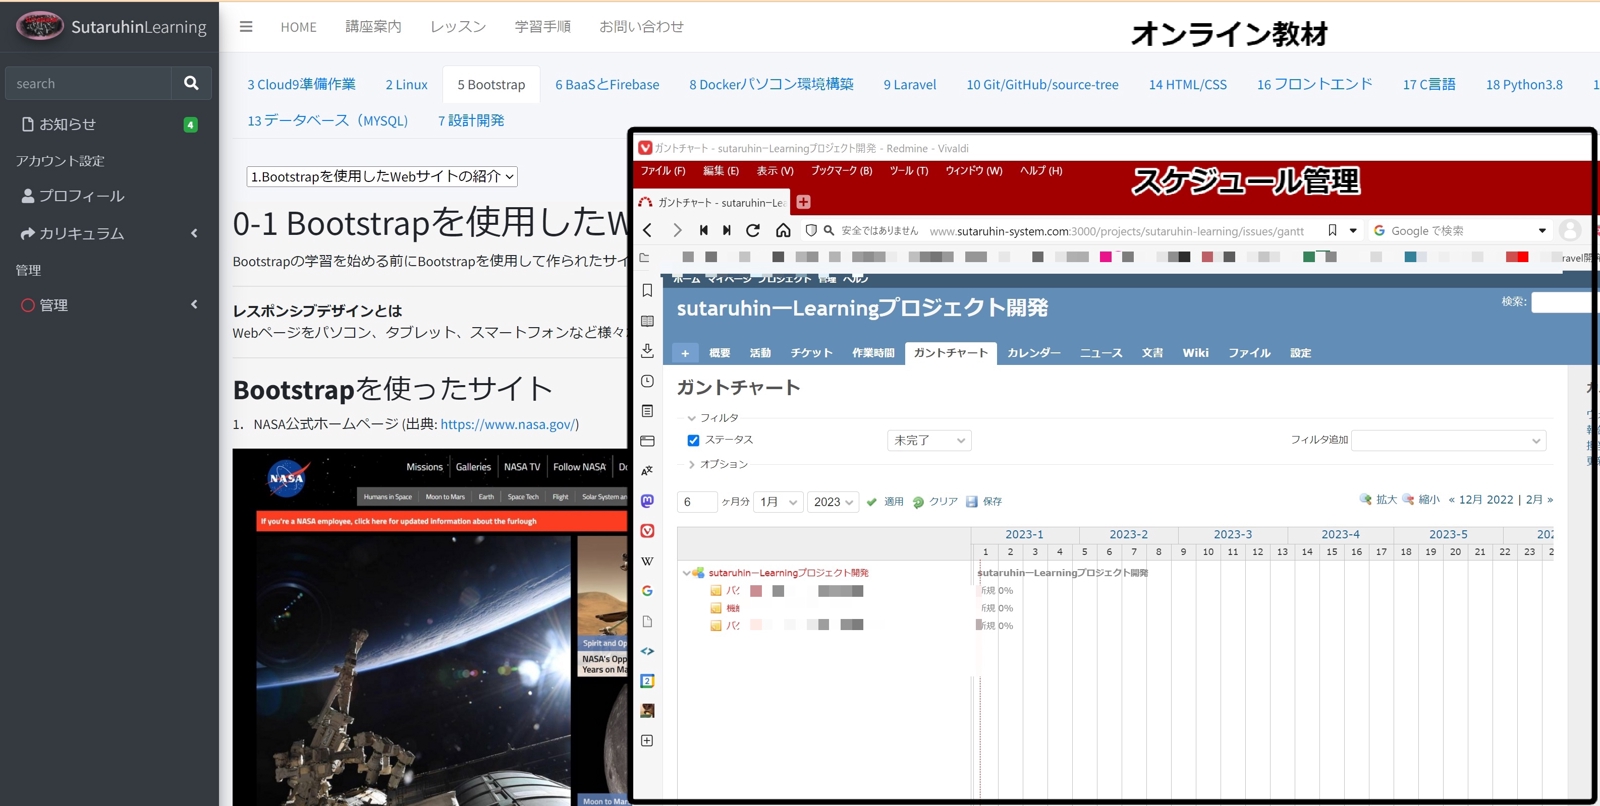Image resolution: width=1600 pixels, height=806 pixels.
Task: Open the ファイル (F) menu in Vivaldi
Action: click(663, 171)
